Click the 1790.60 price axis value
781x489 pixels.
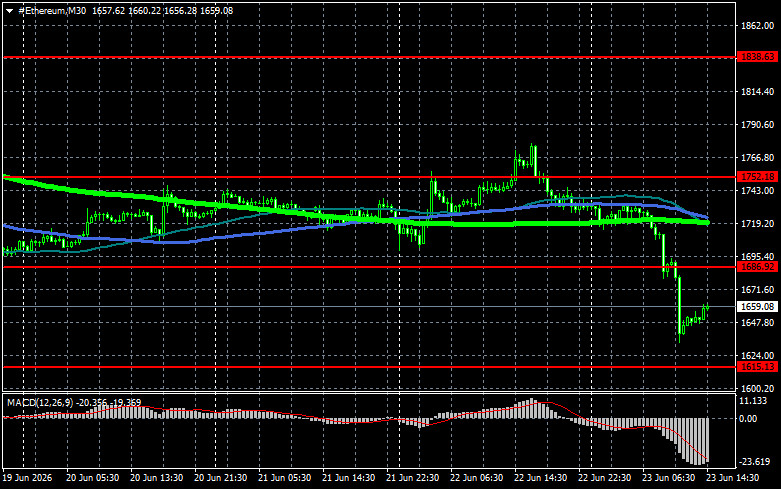[x=758, y=124]
